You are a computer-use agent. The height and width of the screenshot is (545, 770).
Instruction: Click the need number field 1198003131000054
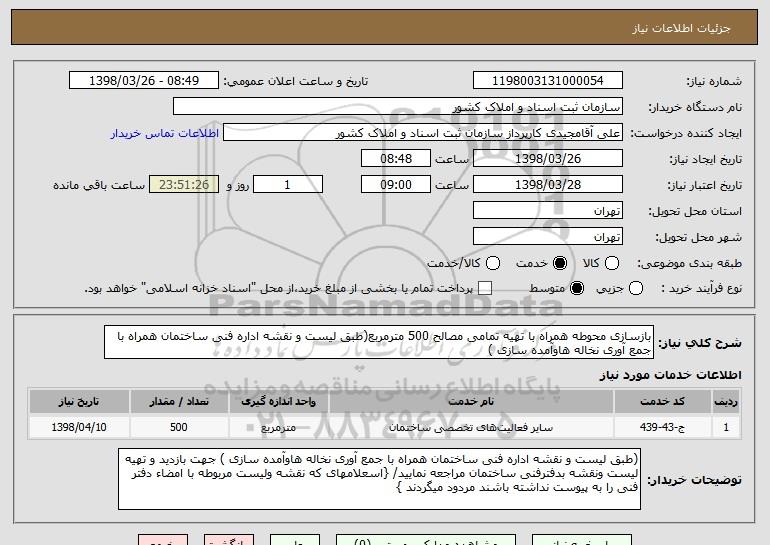coord(548,81)
